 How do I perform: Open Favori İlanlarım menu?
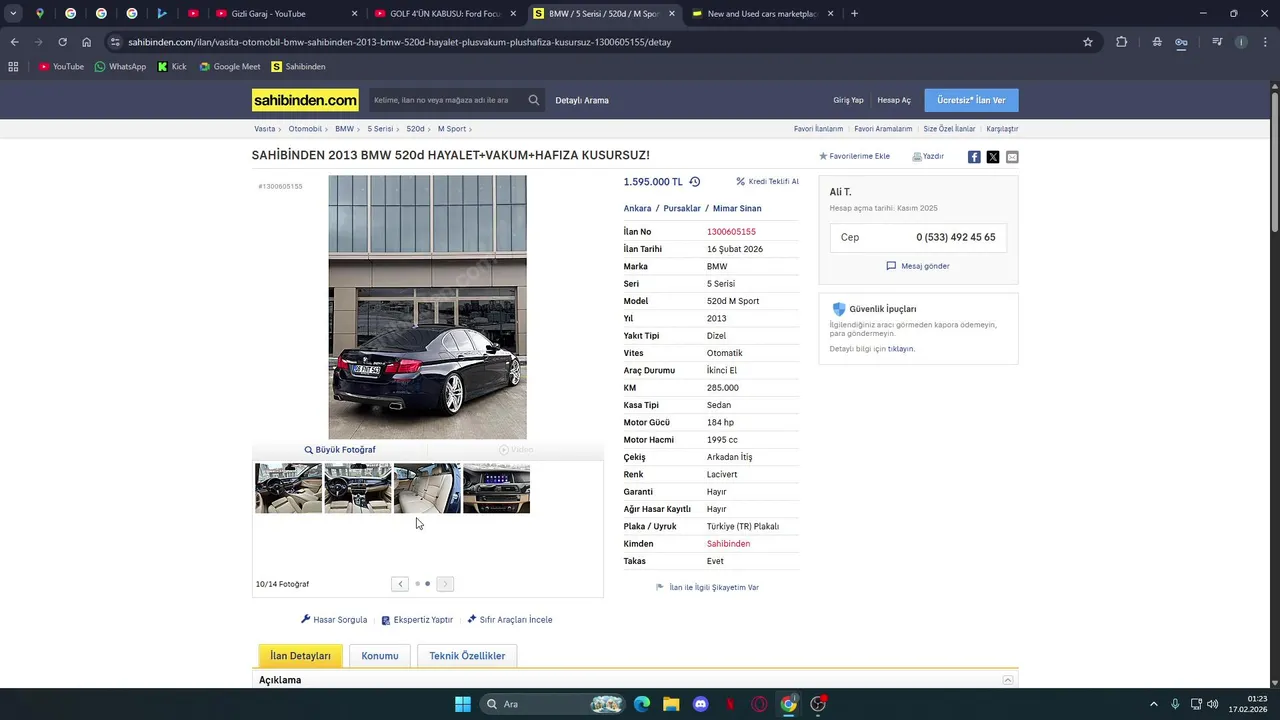click(x=818, y=129)
